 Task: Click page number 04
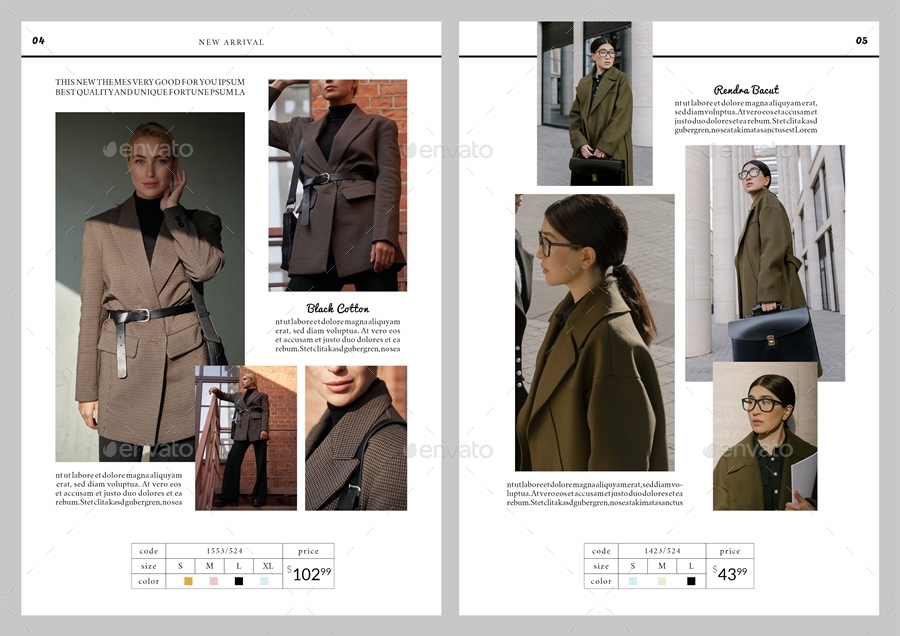38,42
